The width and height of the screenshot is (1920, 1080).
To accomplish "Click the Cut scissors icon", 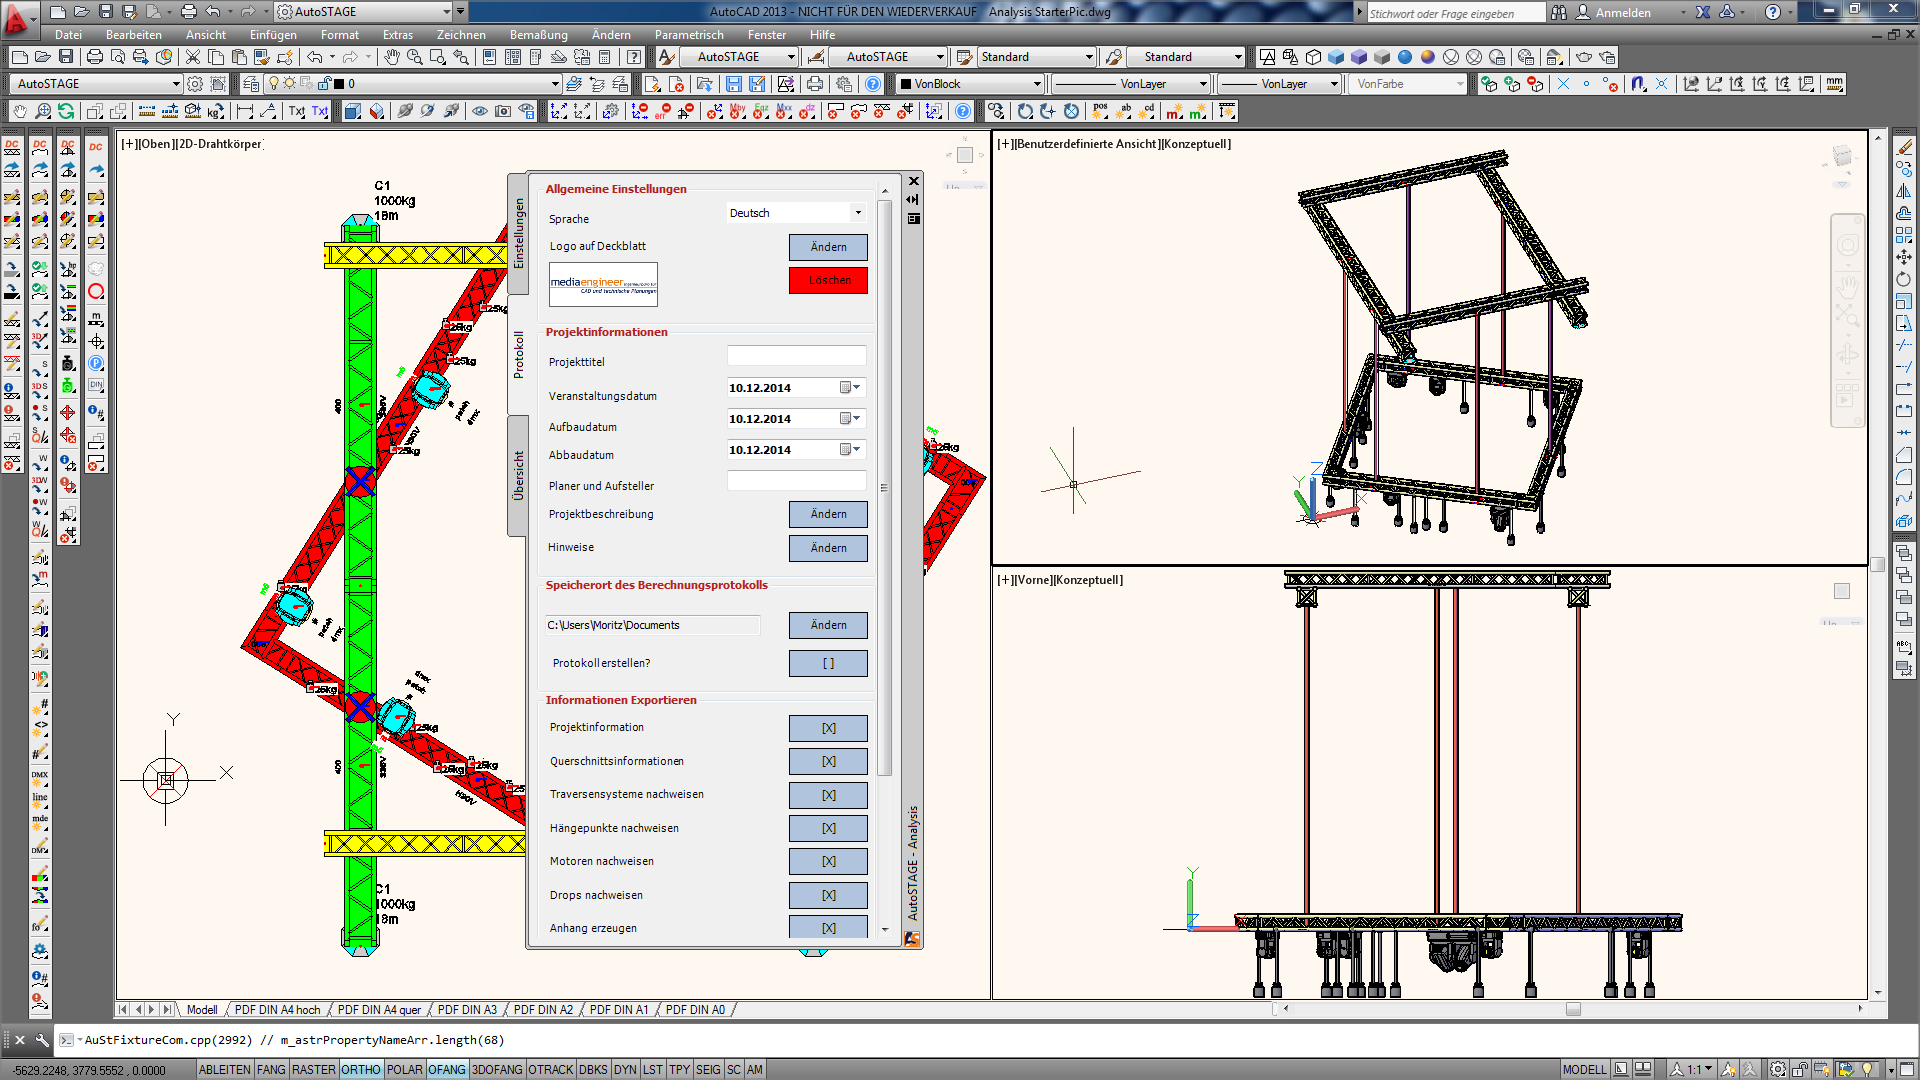I will pyautogui.click(x=193, y=57).
